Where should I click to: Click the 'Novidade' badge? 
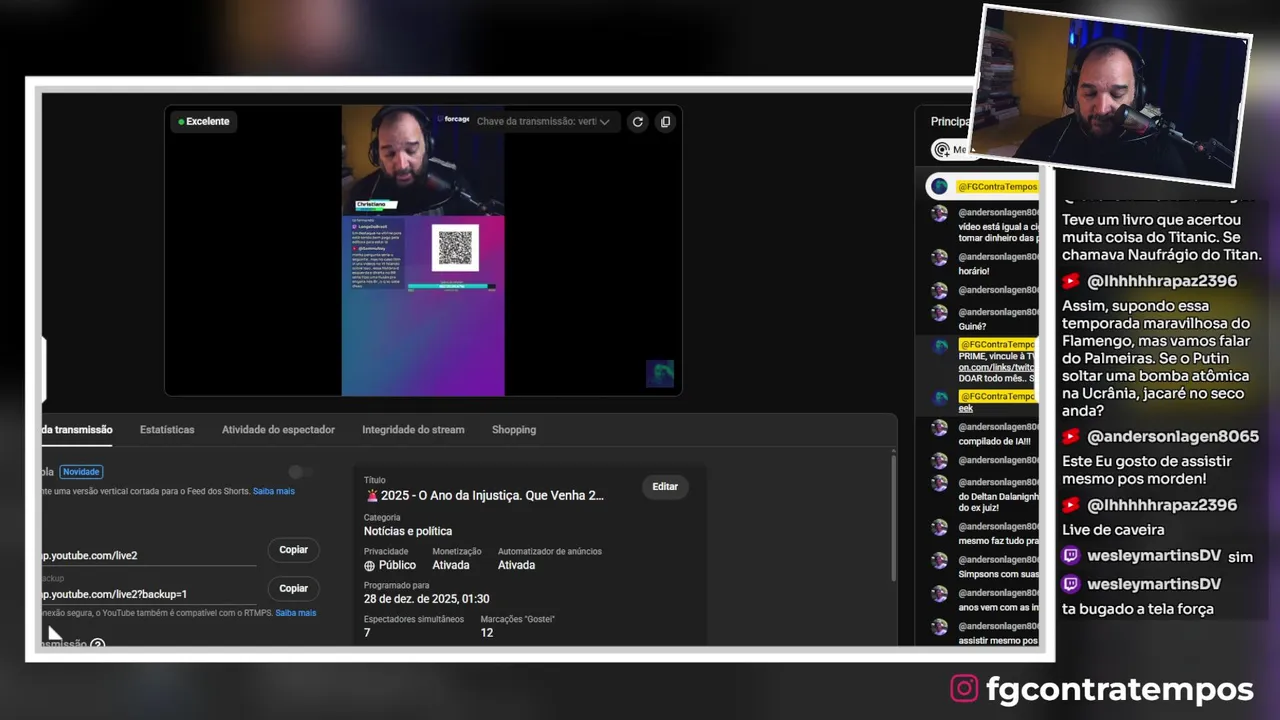[x=81, y=472]
